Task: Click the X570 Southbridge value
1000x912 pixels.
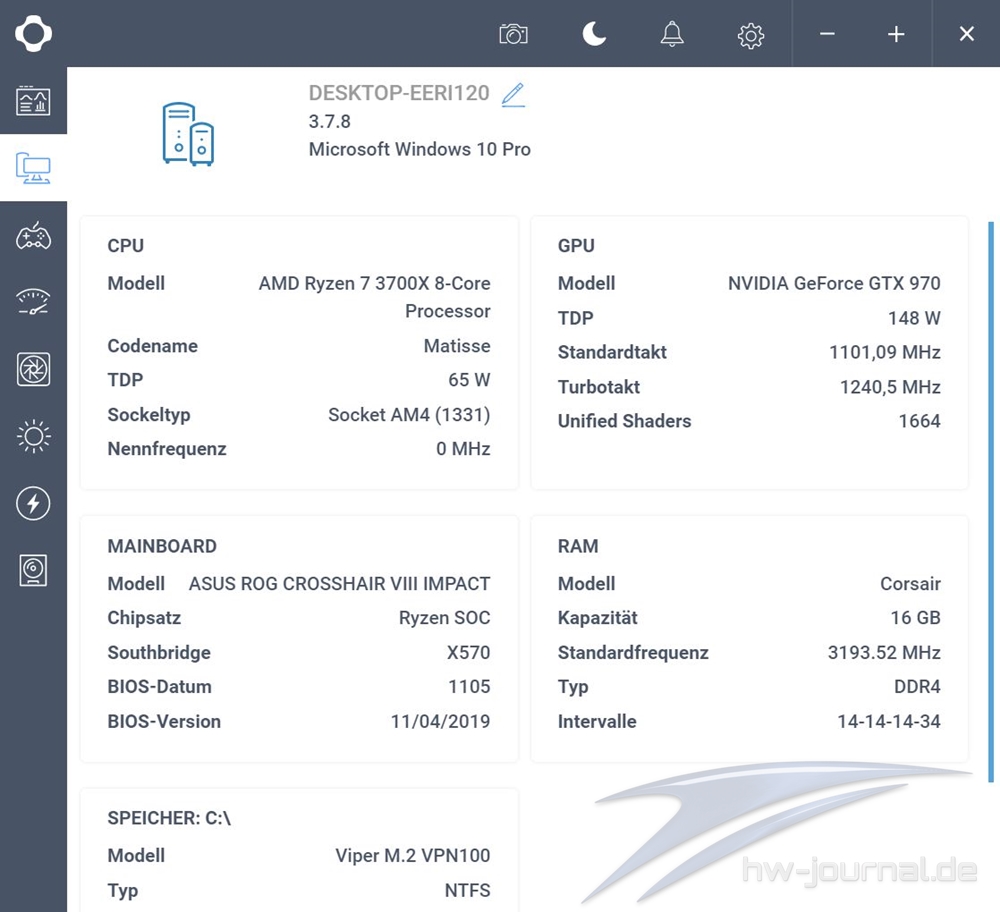Action: (469, 652)
